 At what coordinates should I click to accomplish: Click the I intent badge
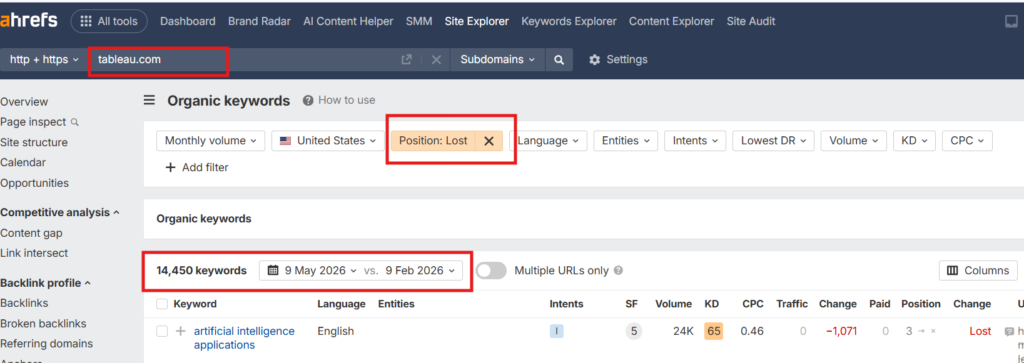pos(556,331)
